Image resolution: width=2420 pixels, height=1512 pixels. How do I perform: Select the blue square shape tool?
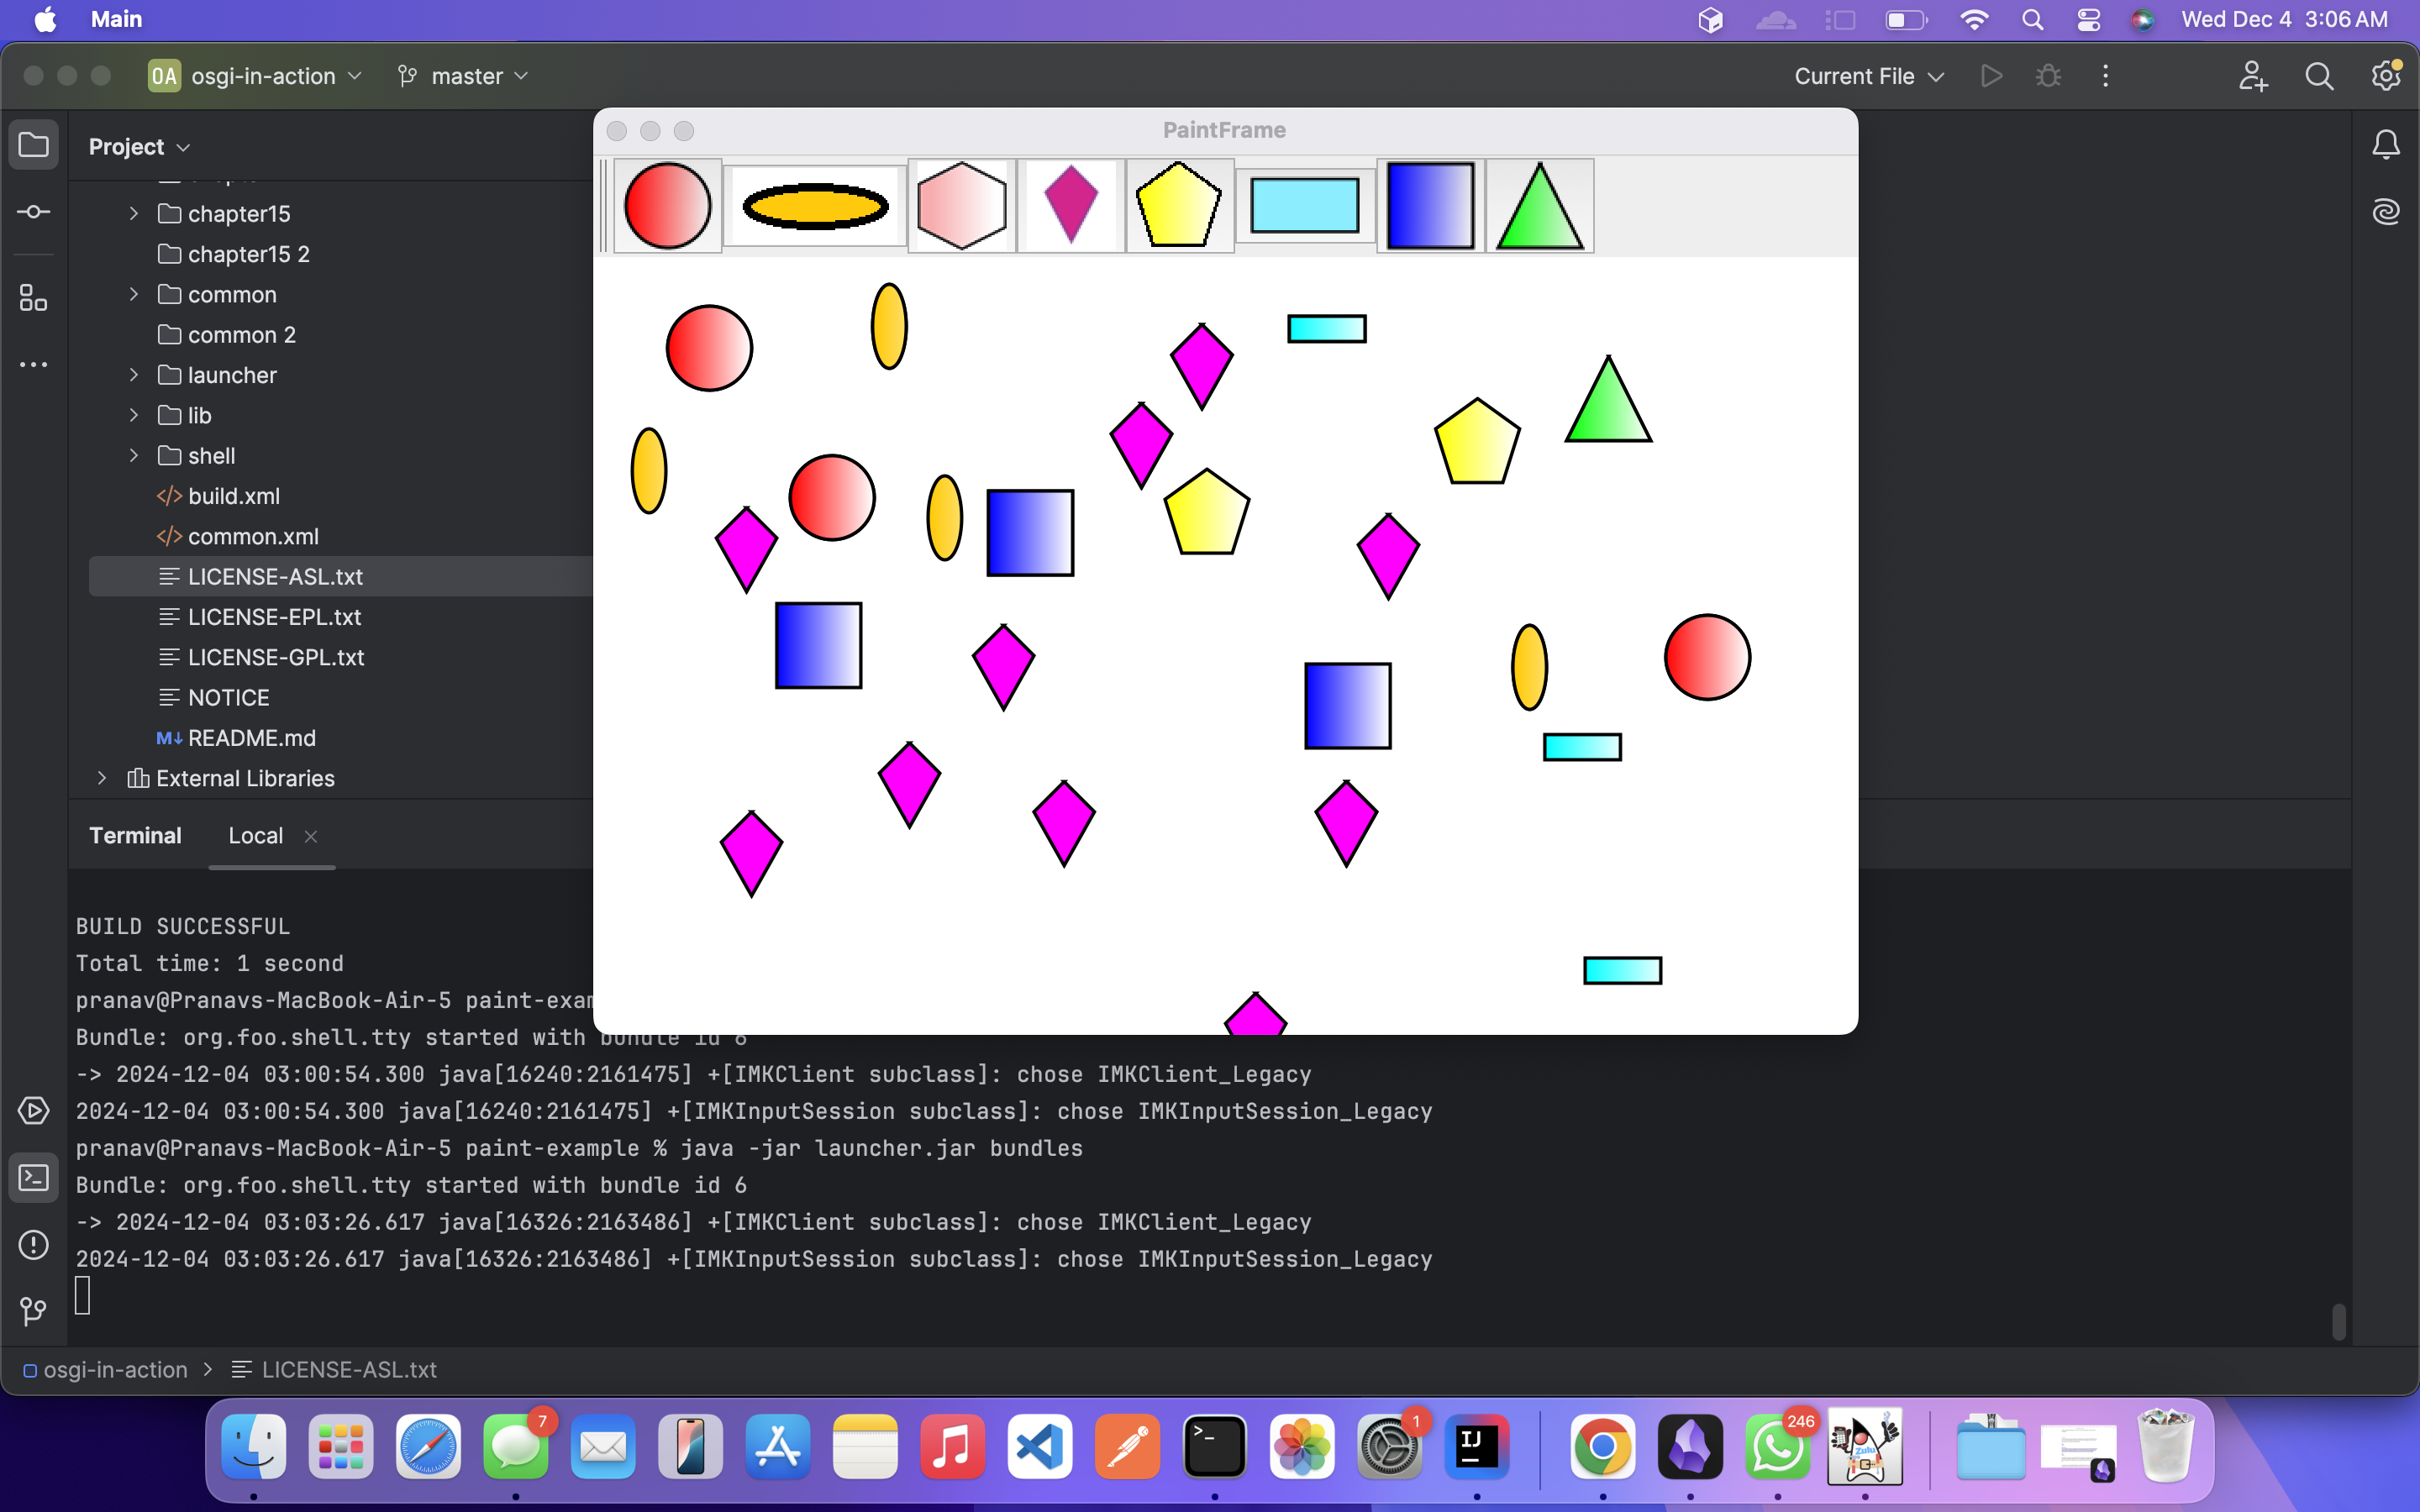[x=1430, y=206]
